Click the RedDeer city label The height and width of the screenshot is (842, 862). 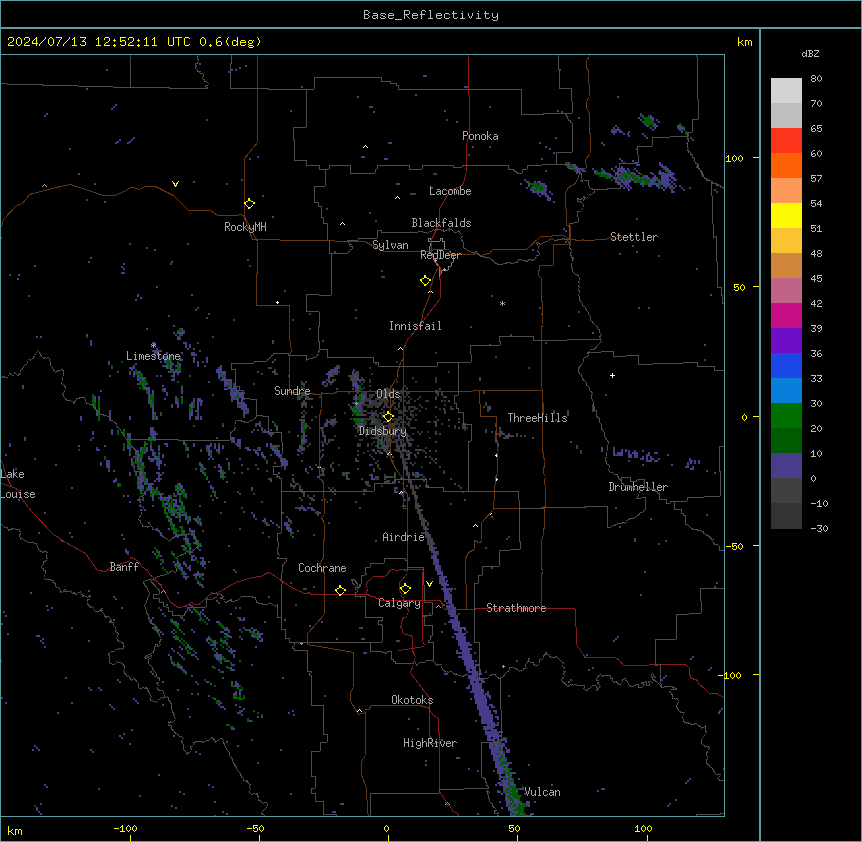[440, 255]
